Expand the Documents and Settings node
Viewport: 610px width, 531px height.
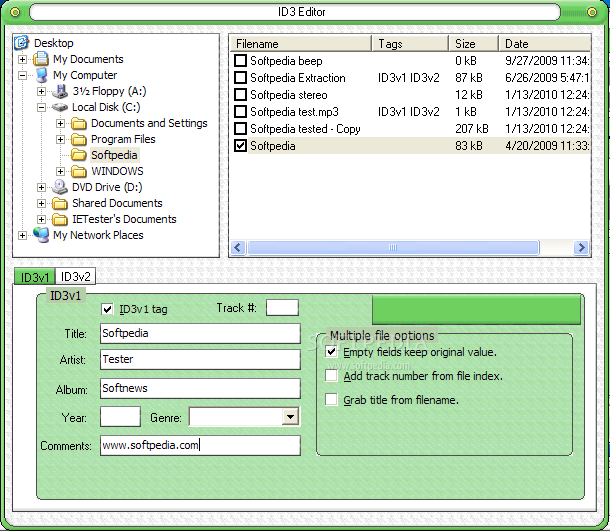(x=60, y=123)
